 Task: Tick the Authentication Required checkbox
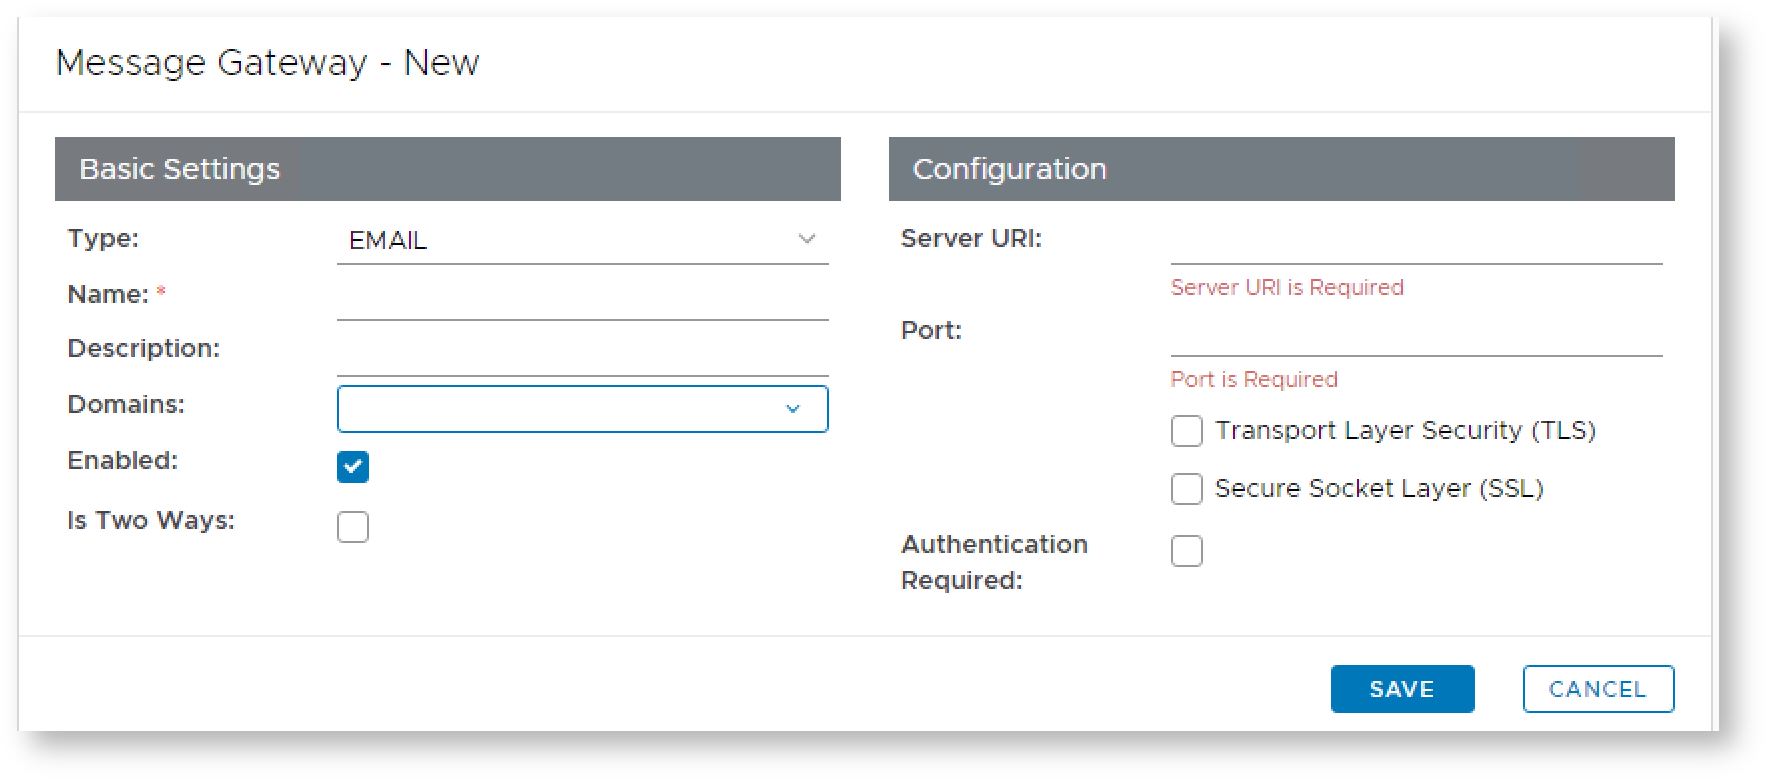[1187, 551]
